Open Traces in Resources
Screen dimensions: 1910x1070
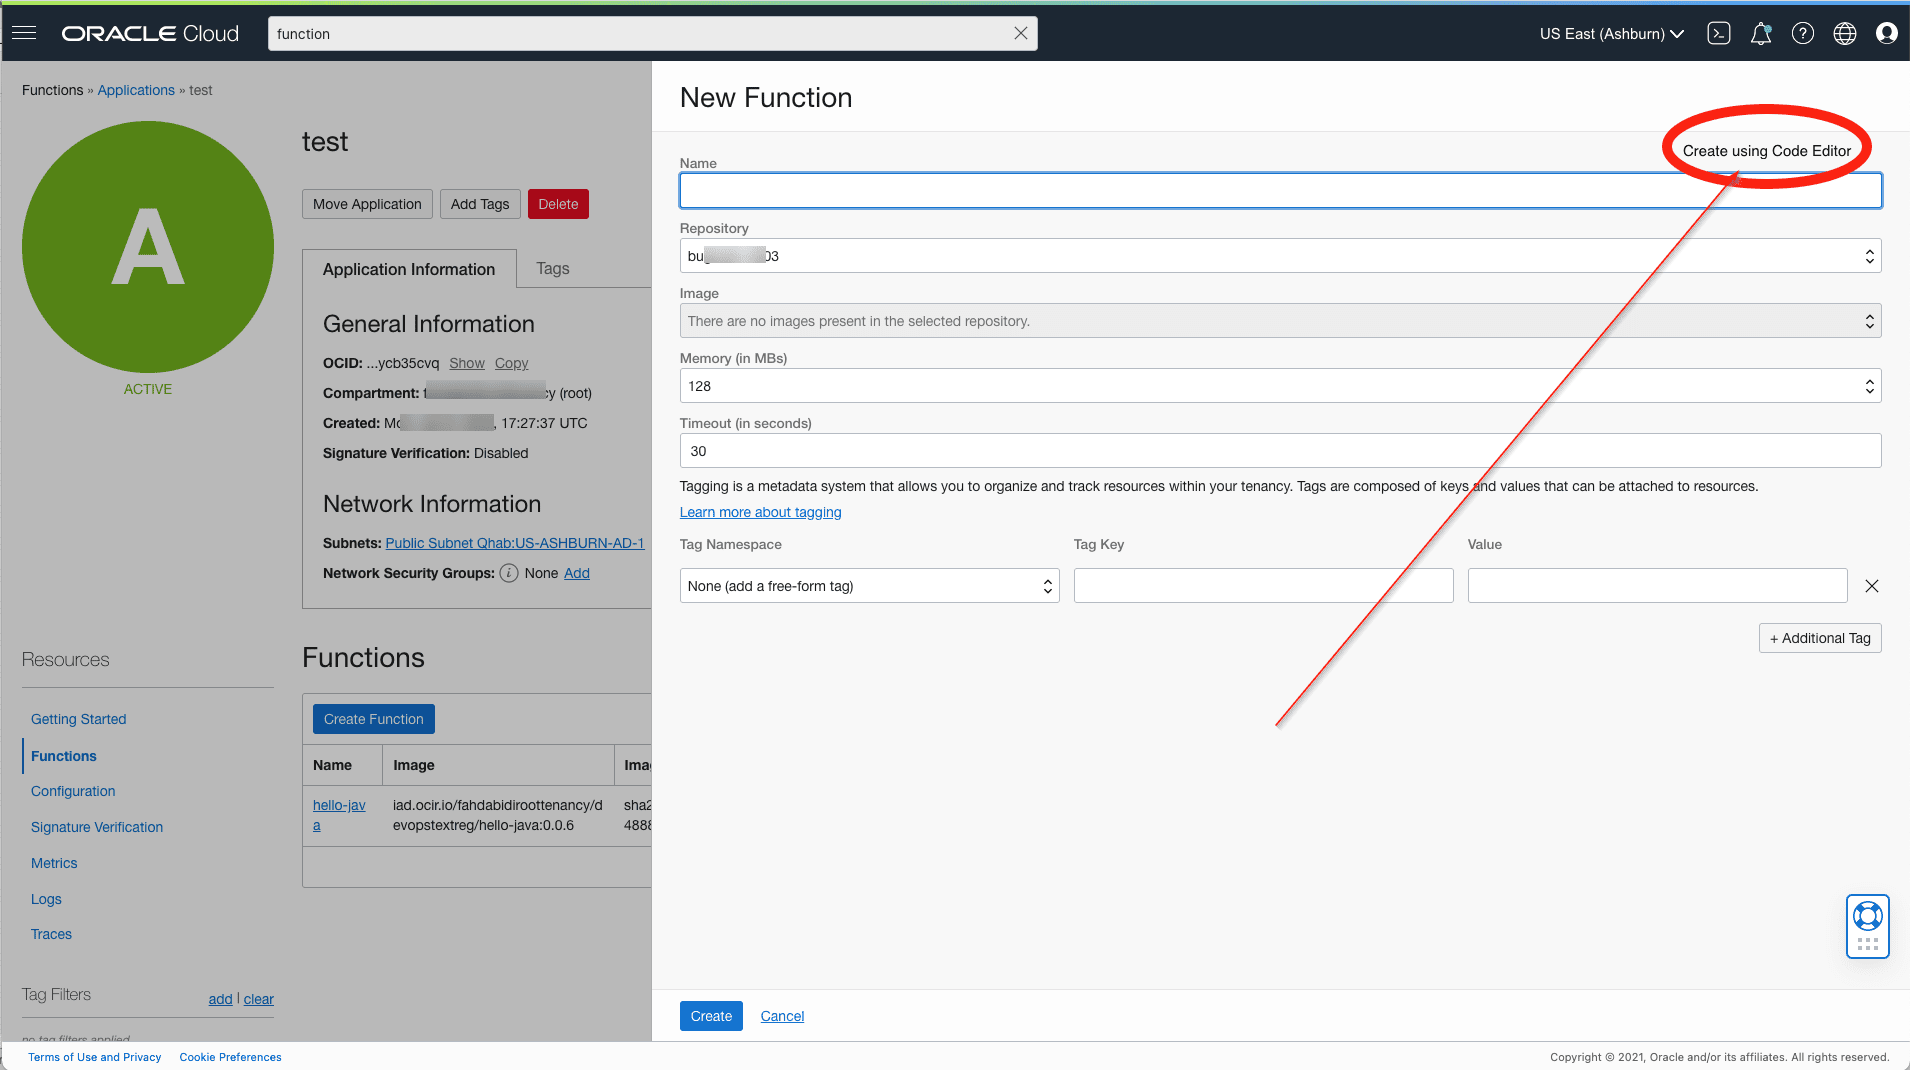[51, 934]
